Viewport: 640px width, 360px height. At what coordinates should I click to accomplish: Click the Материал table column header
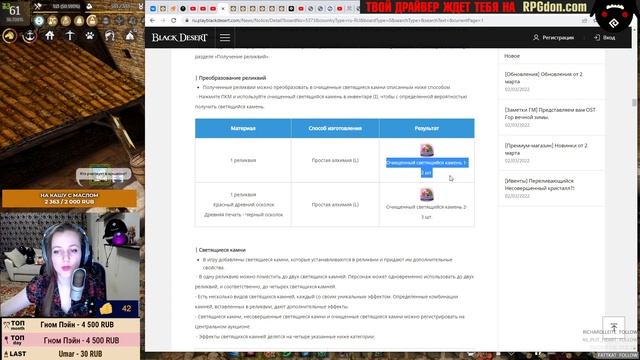(x=243, y=128)
